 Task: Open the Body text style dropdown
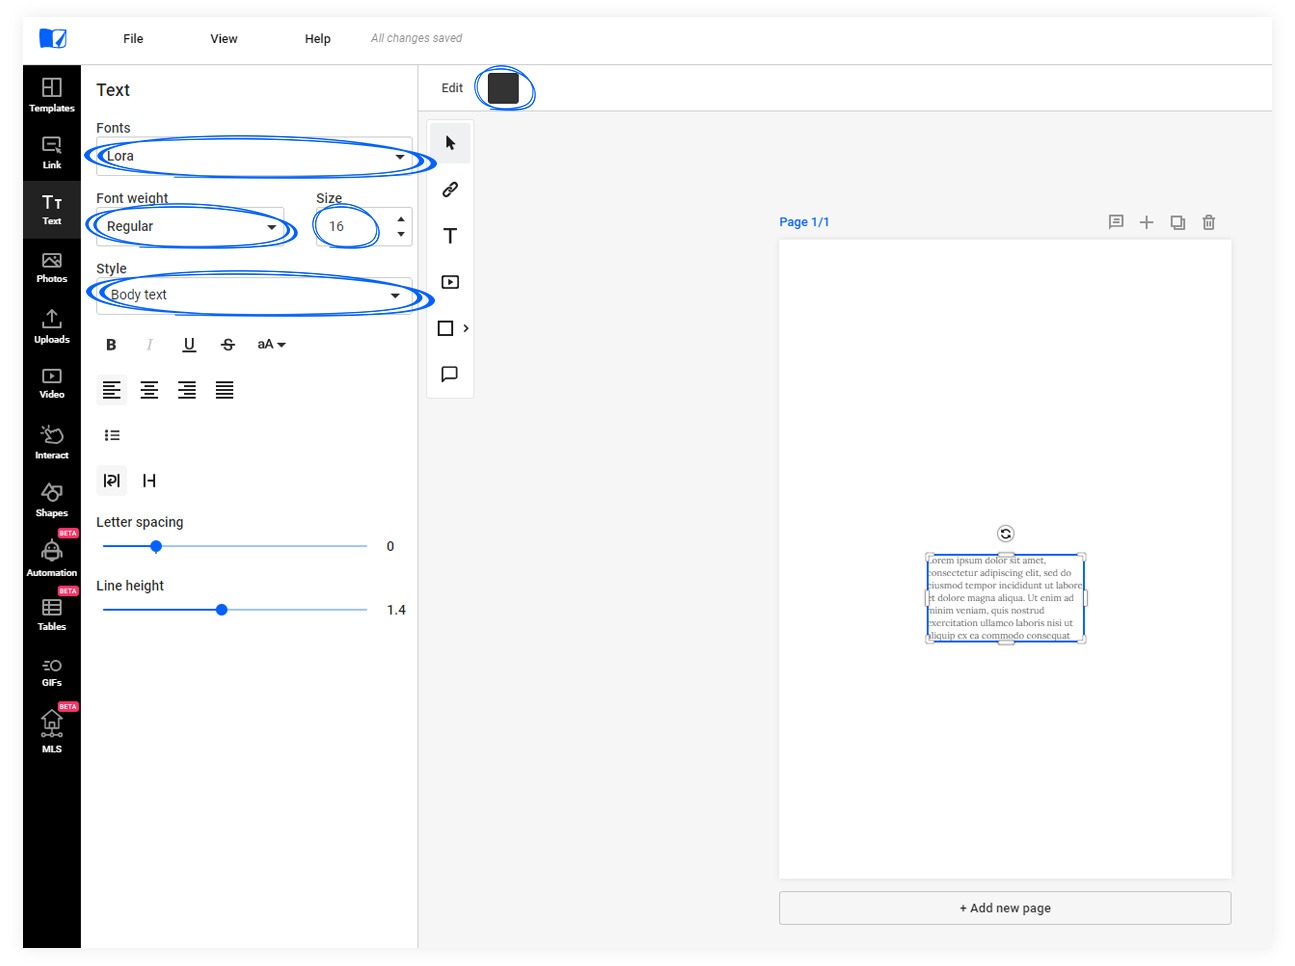[254, 295]
